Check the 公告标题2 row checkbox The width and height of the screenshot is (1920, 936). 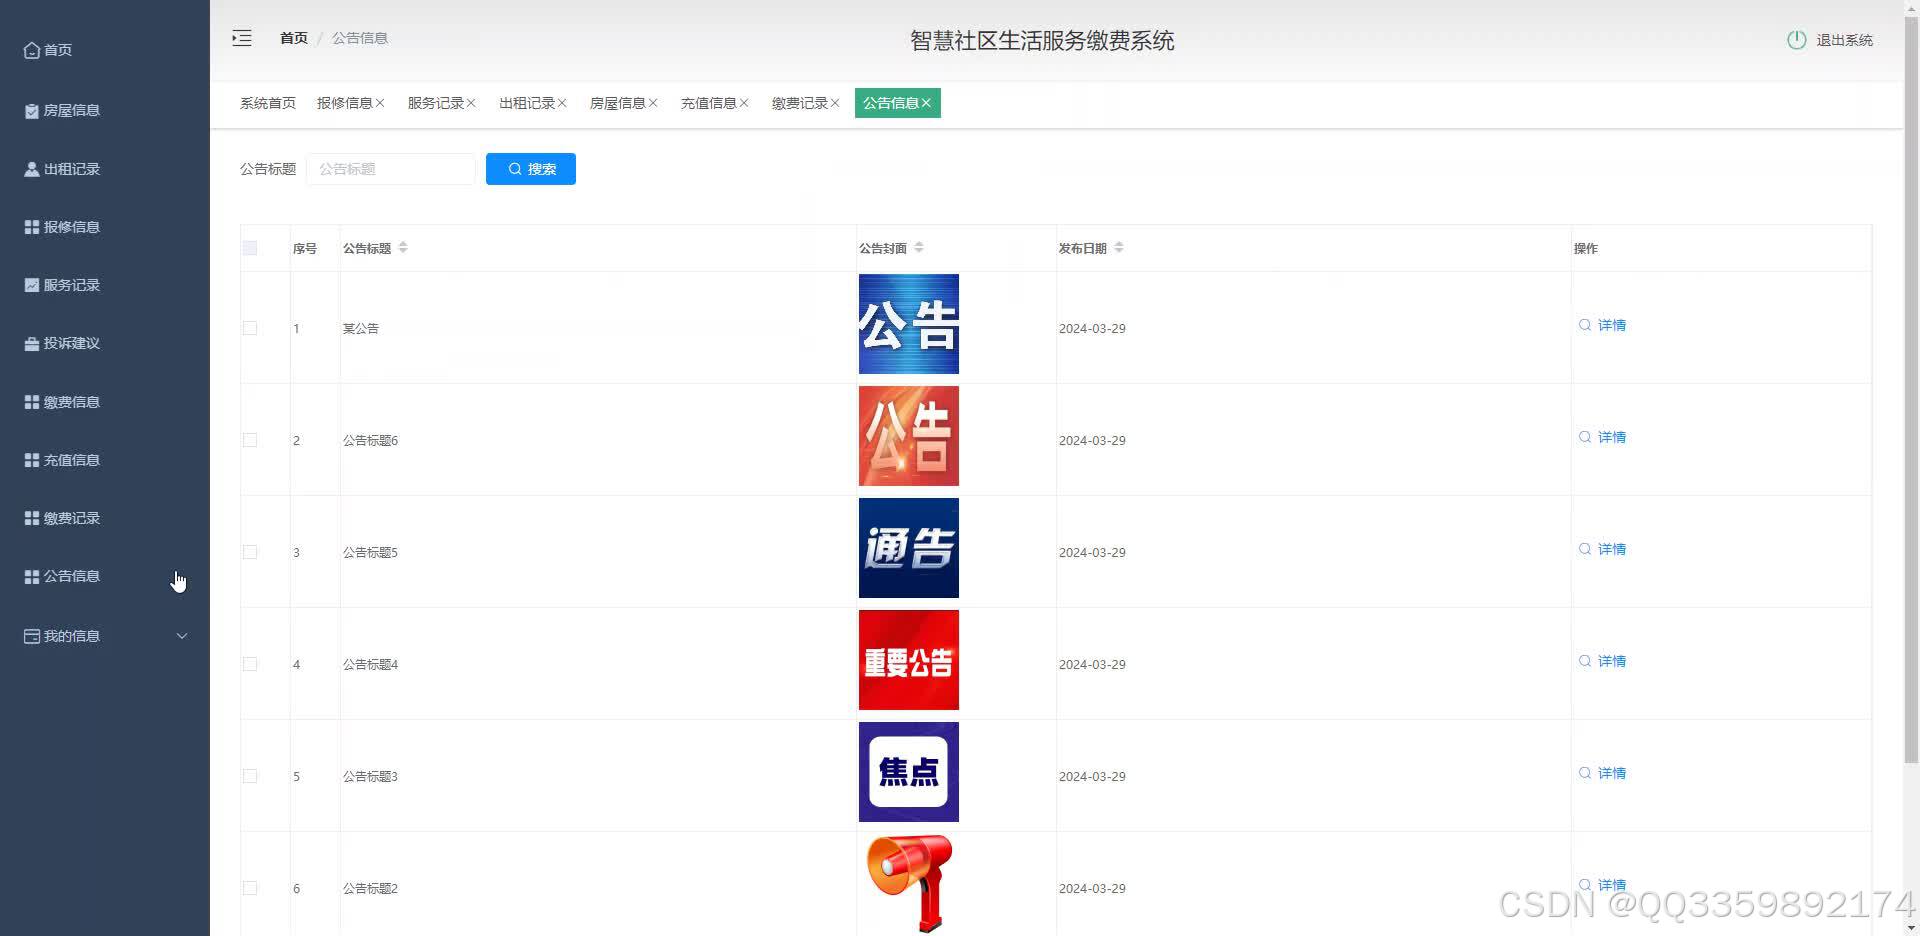click(x=250, y=888)
